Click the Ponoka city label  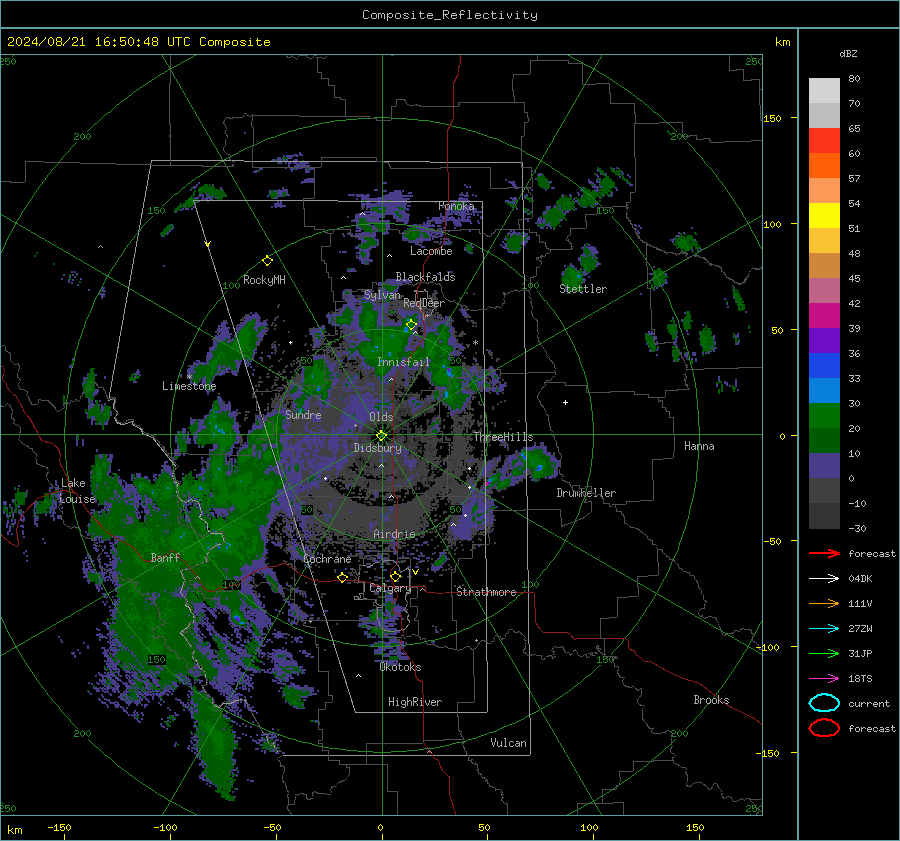pos(456,206)
